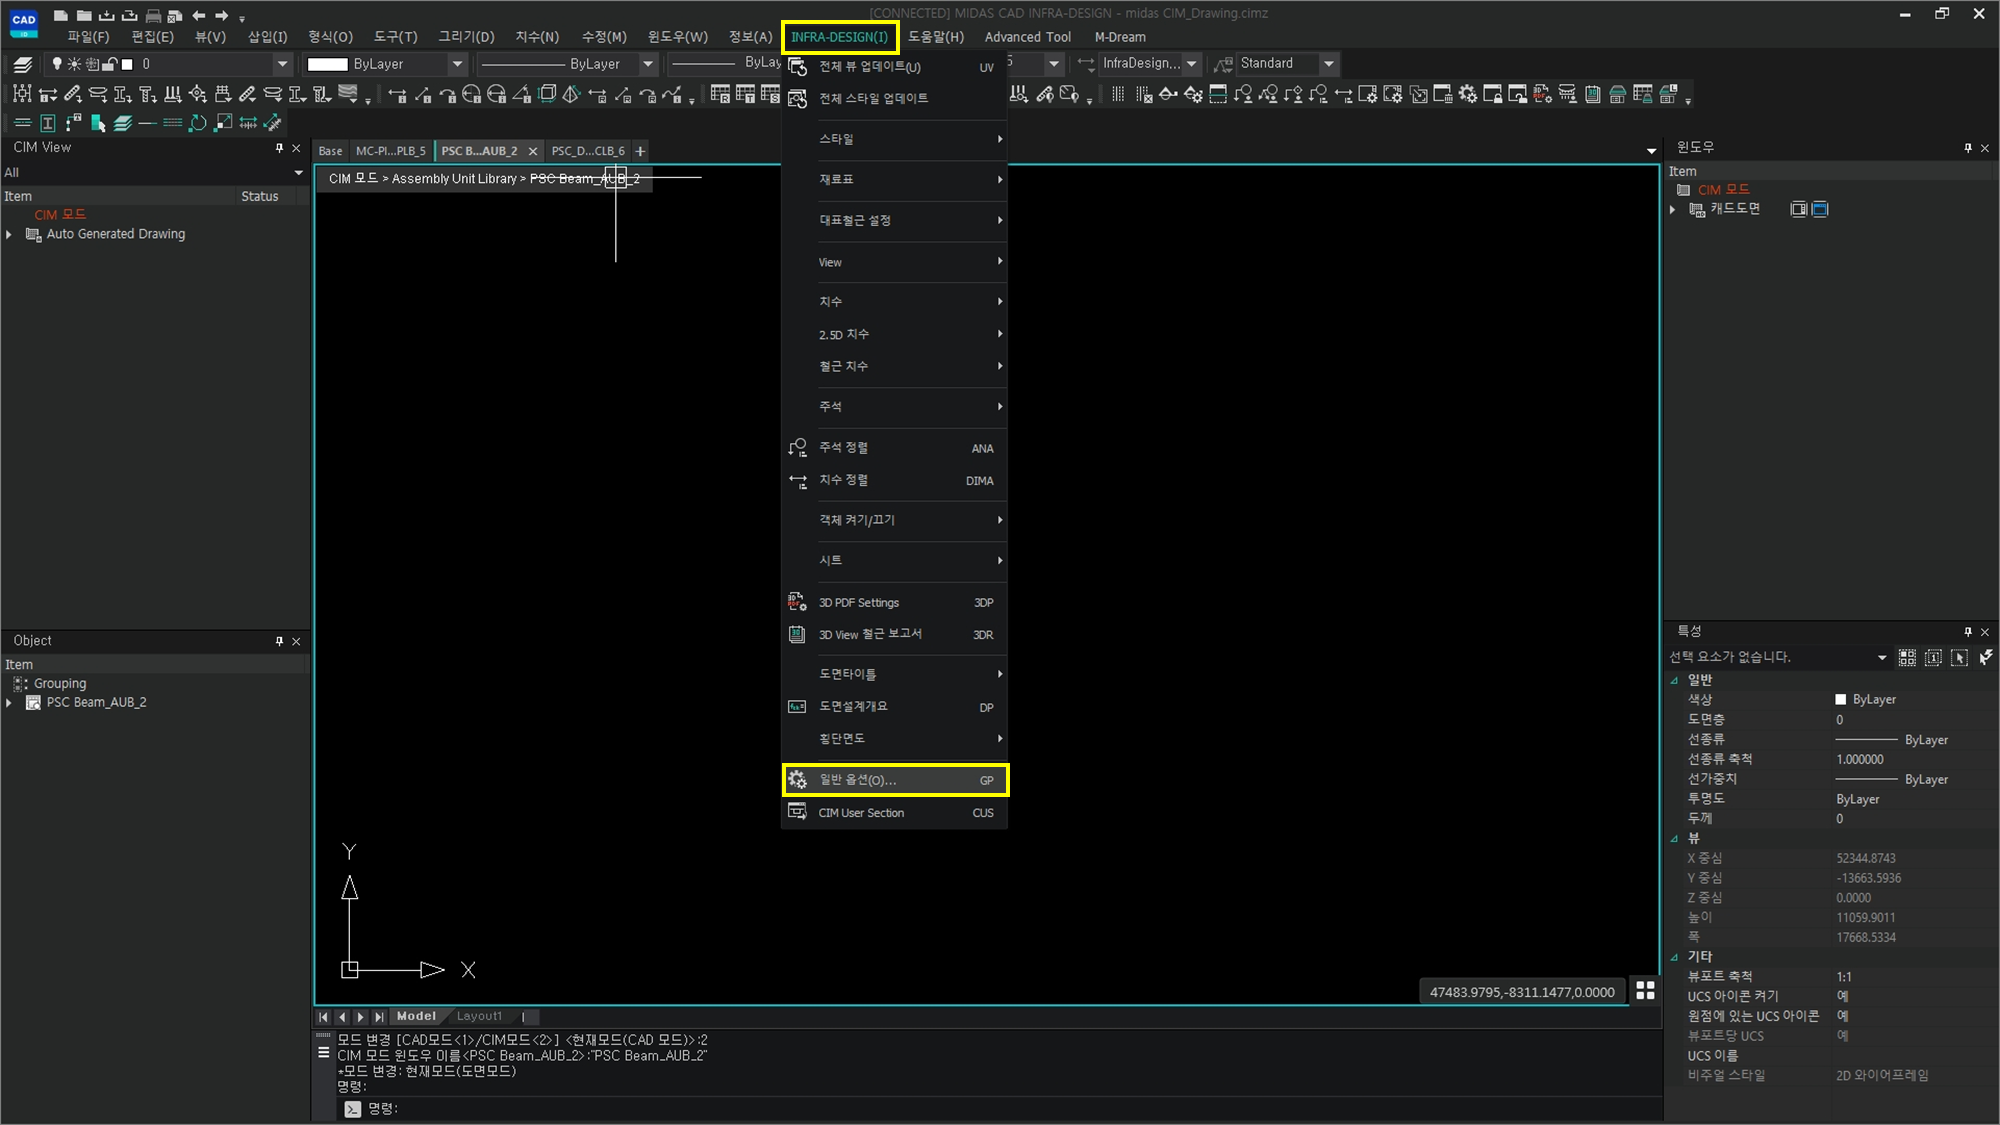
Task: Switch to the MC-PI...PLB_5 tab
Action: (x=390, y=151)
